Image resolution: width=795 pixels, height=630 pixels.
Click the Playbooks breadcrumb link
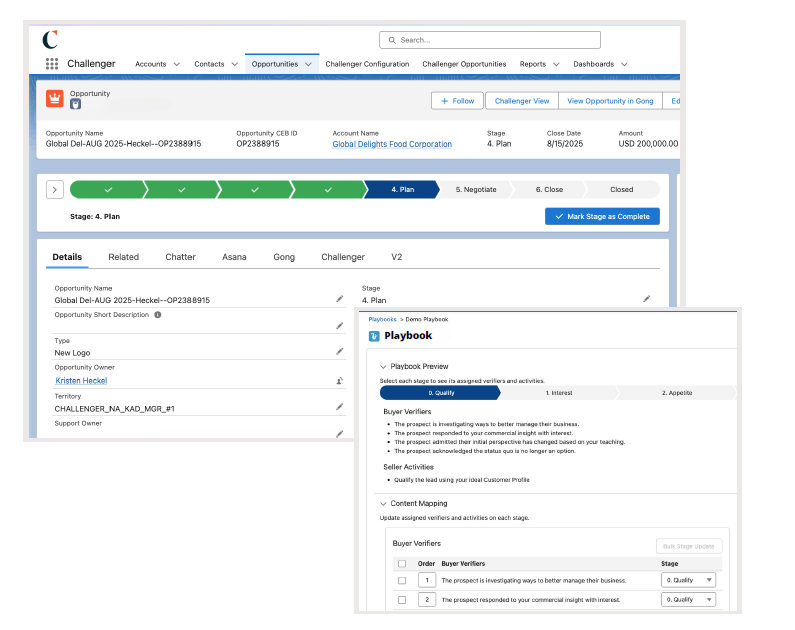pyautogui.click(x=382, y=319)
